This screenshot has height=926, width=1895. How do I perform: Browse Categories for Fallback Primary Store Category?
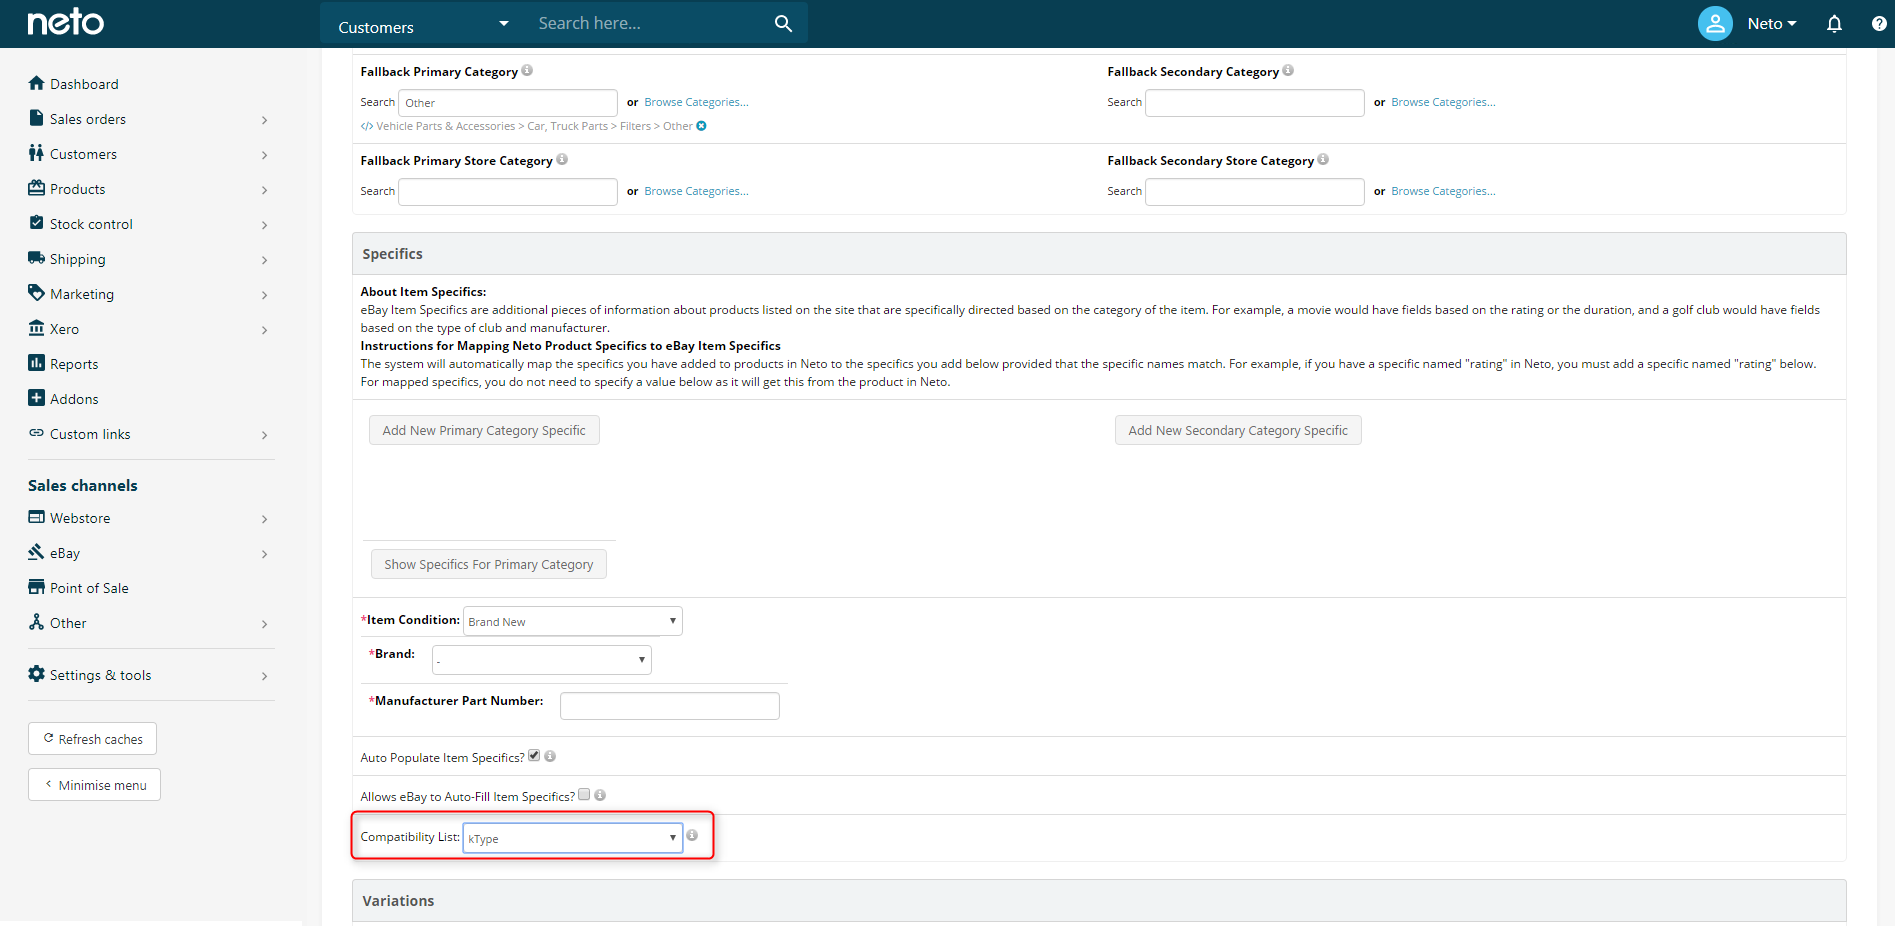(696, 191)
